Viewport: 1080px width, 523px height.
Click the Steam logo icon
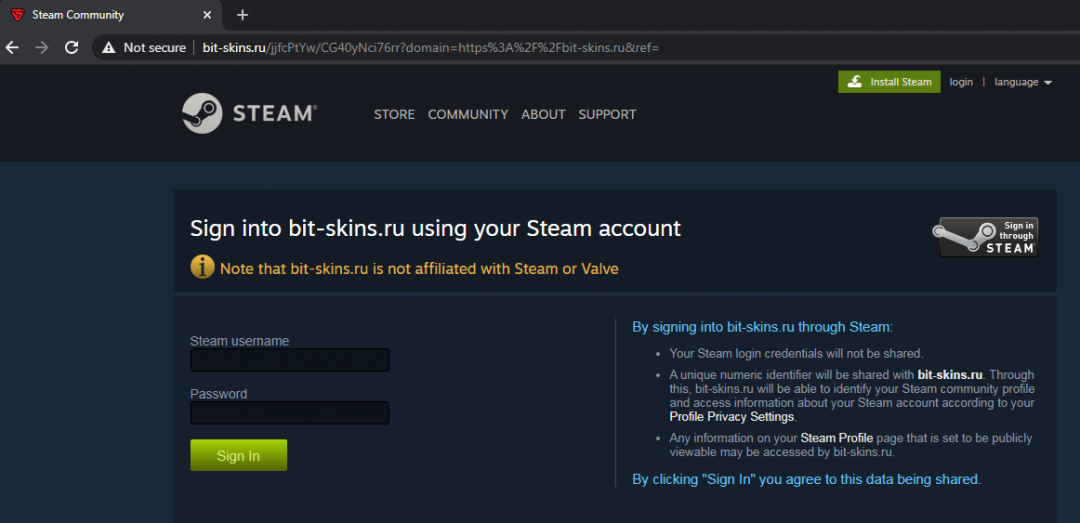202,114
